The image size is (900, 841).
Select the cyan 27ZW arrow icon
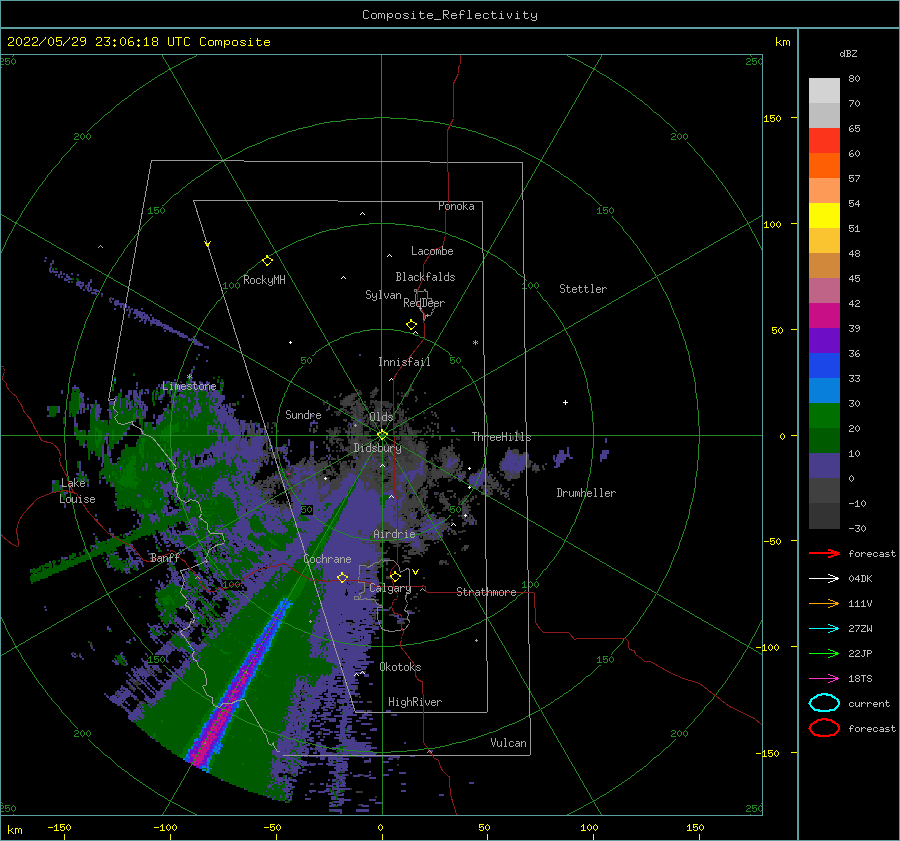824,629
